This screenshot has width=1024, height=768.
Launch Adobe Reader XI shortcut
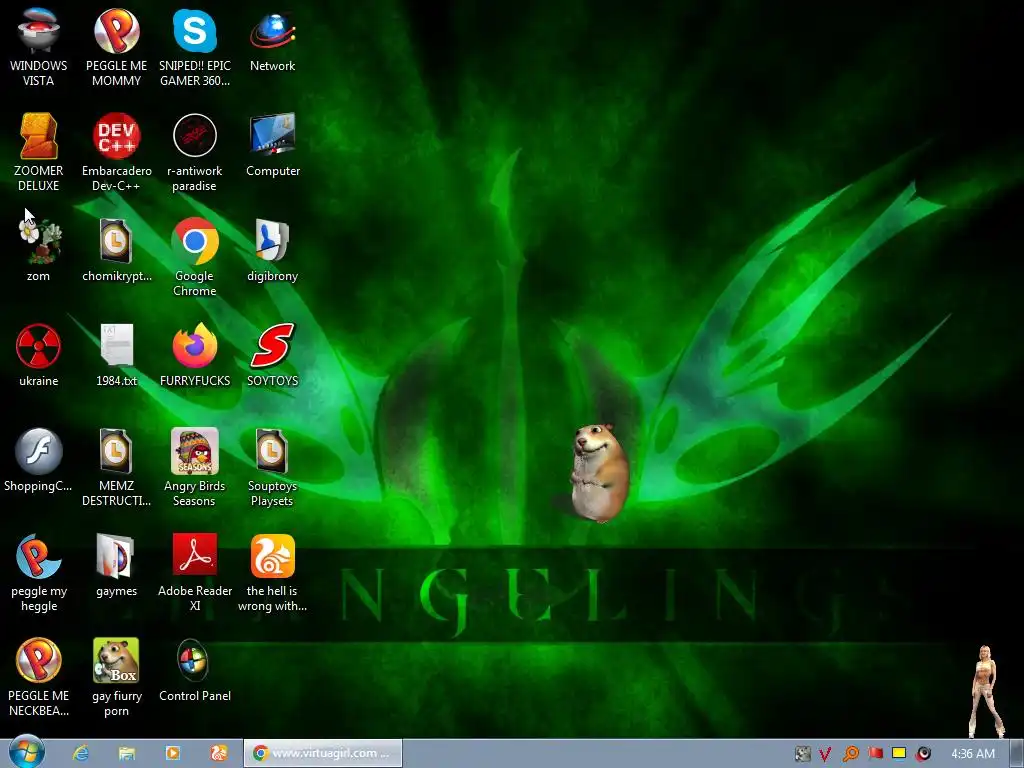195,572
